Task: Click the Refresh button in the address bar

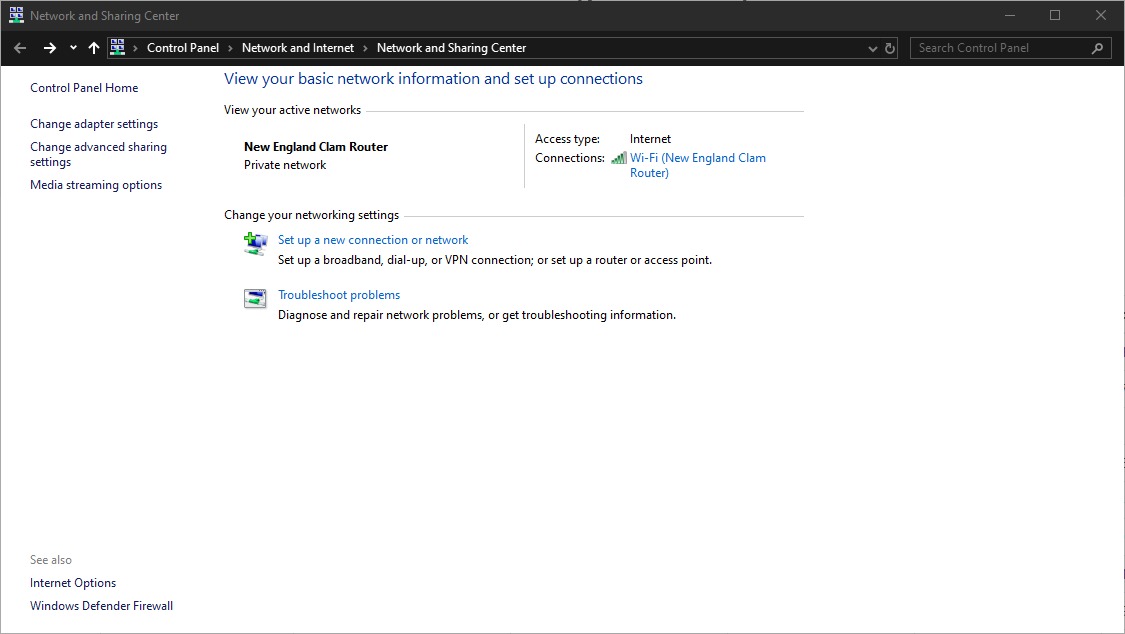Action: (890, 48)
